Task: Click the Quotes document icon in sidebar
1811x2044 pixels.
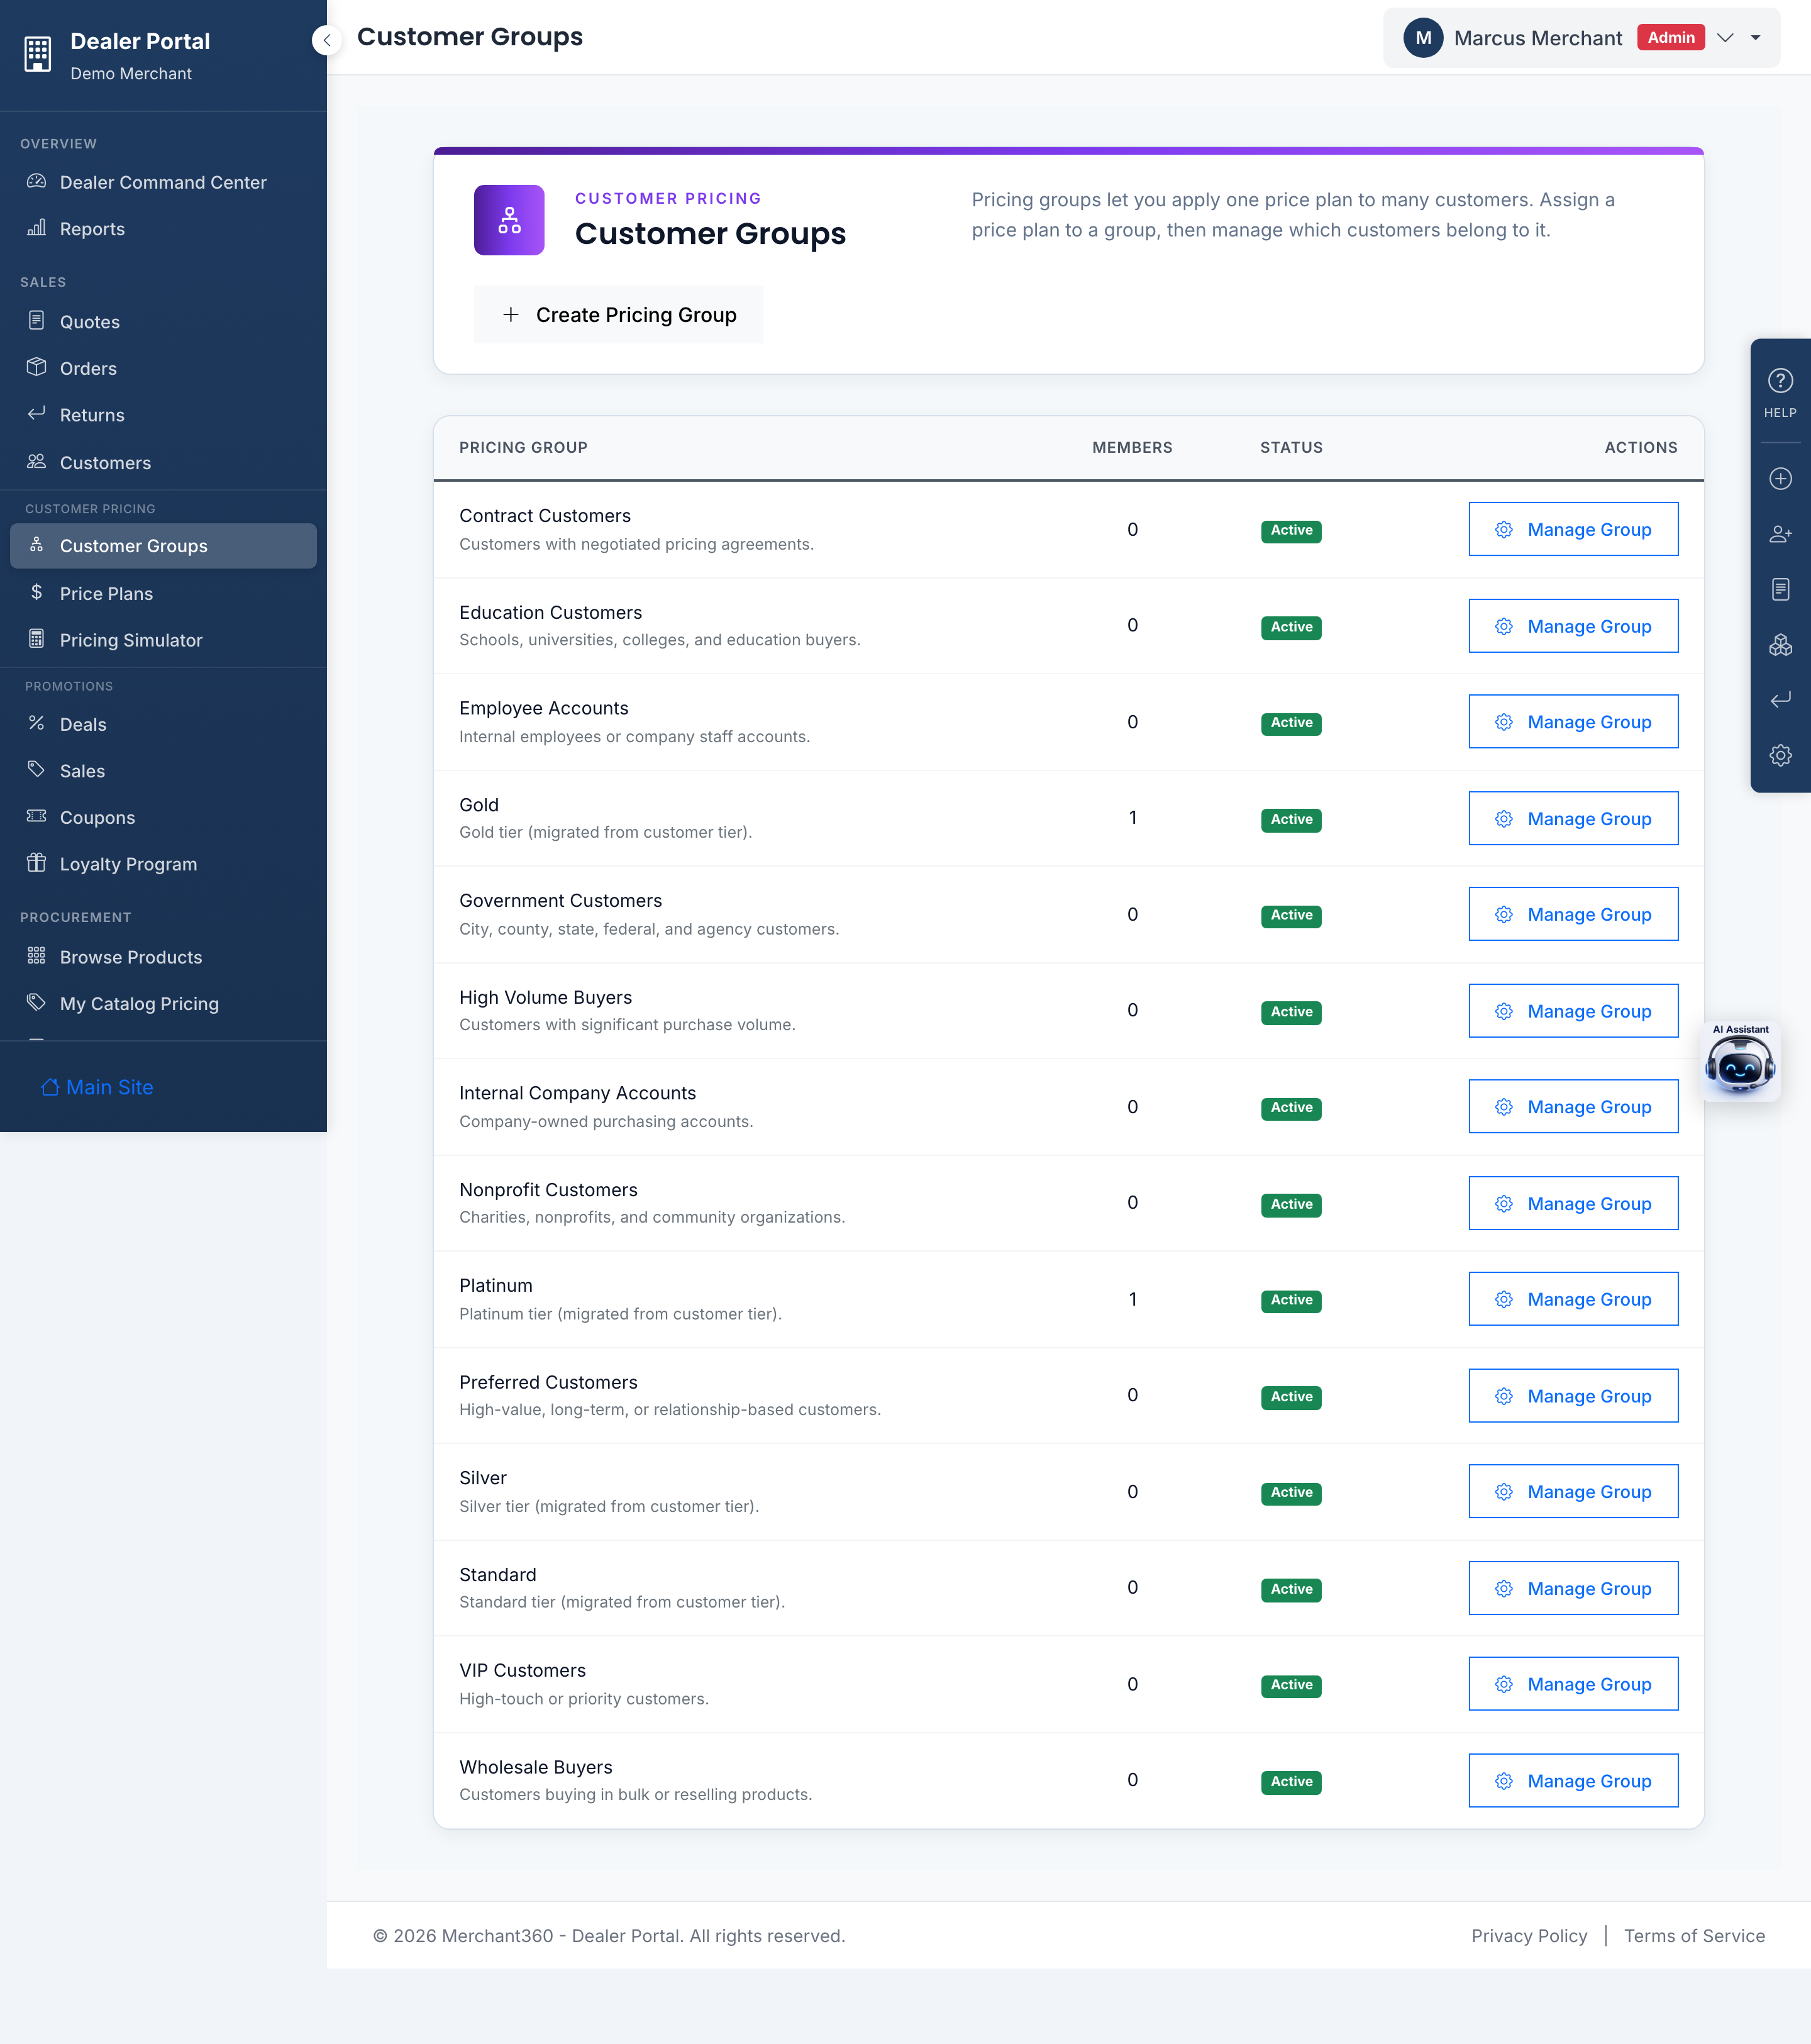Action: pyautogui.click(x=37, y=320)
